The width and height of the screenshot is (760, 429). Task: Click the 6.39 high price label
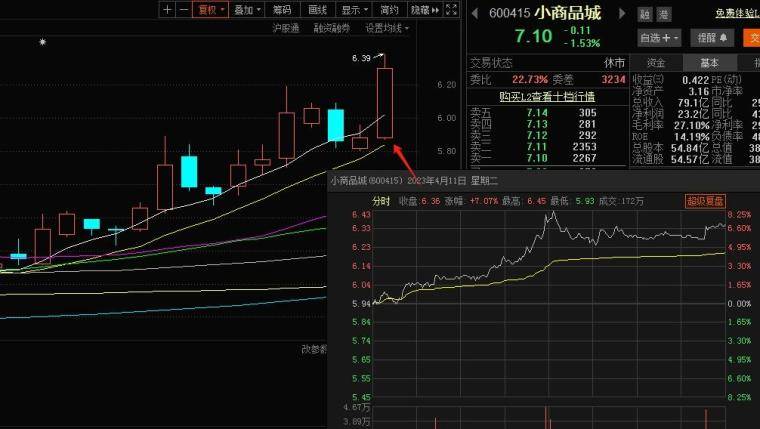click(361, 58)
